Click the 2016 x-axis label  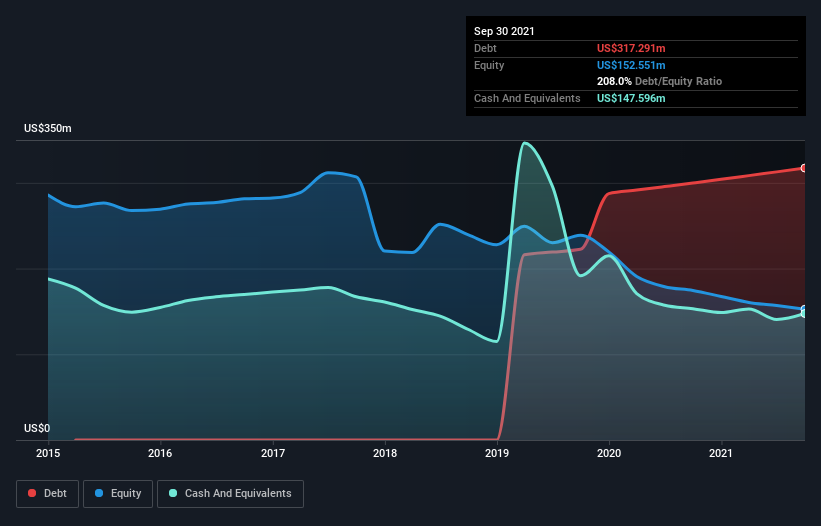point(160,453)
